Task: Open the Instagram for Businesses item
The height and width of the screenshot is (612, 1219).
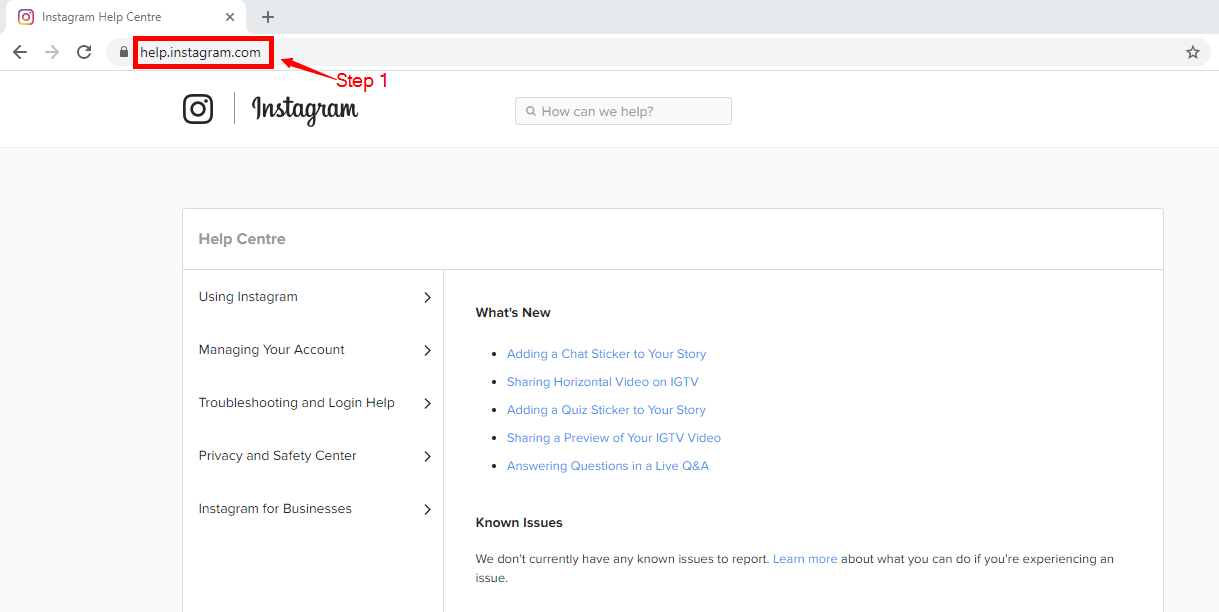Action: [x=313, y=509]
